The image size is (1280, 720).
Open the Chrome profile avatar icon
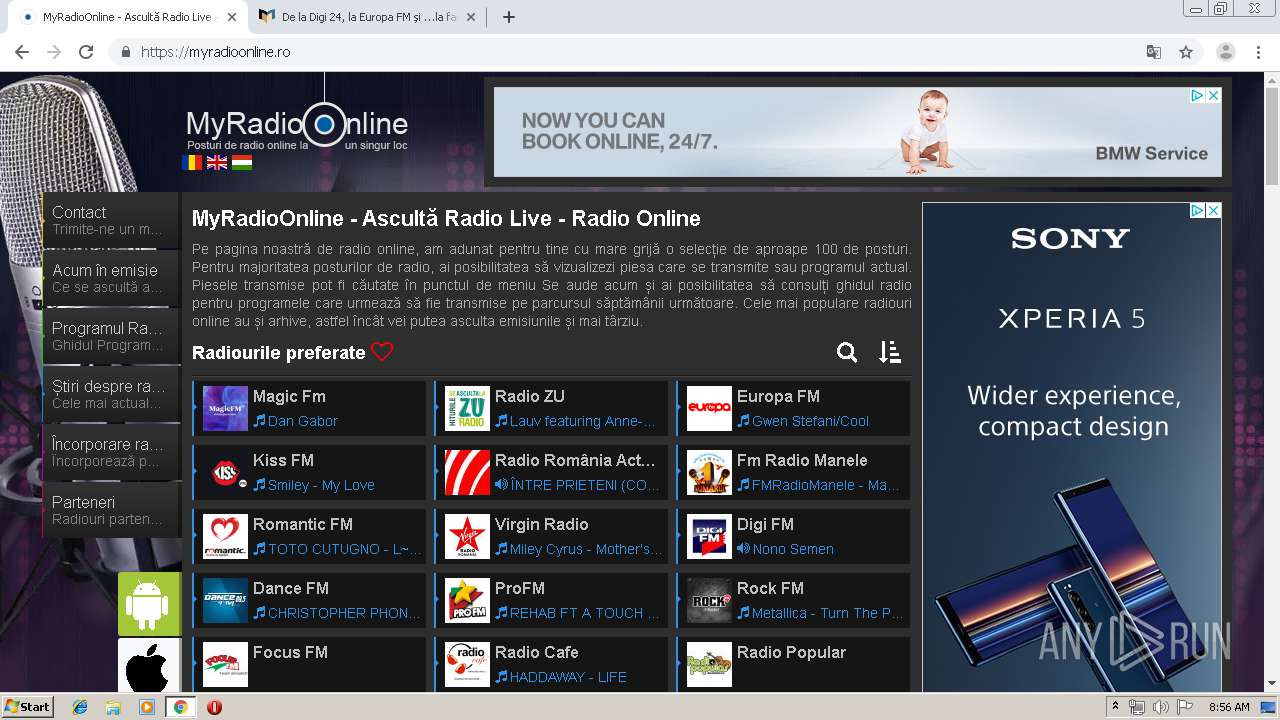click(x=1226, y=52)
